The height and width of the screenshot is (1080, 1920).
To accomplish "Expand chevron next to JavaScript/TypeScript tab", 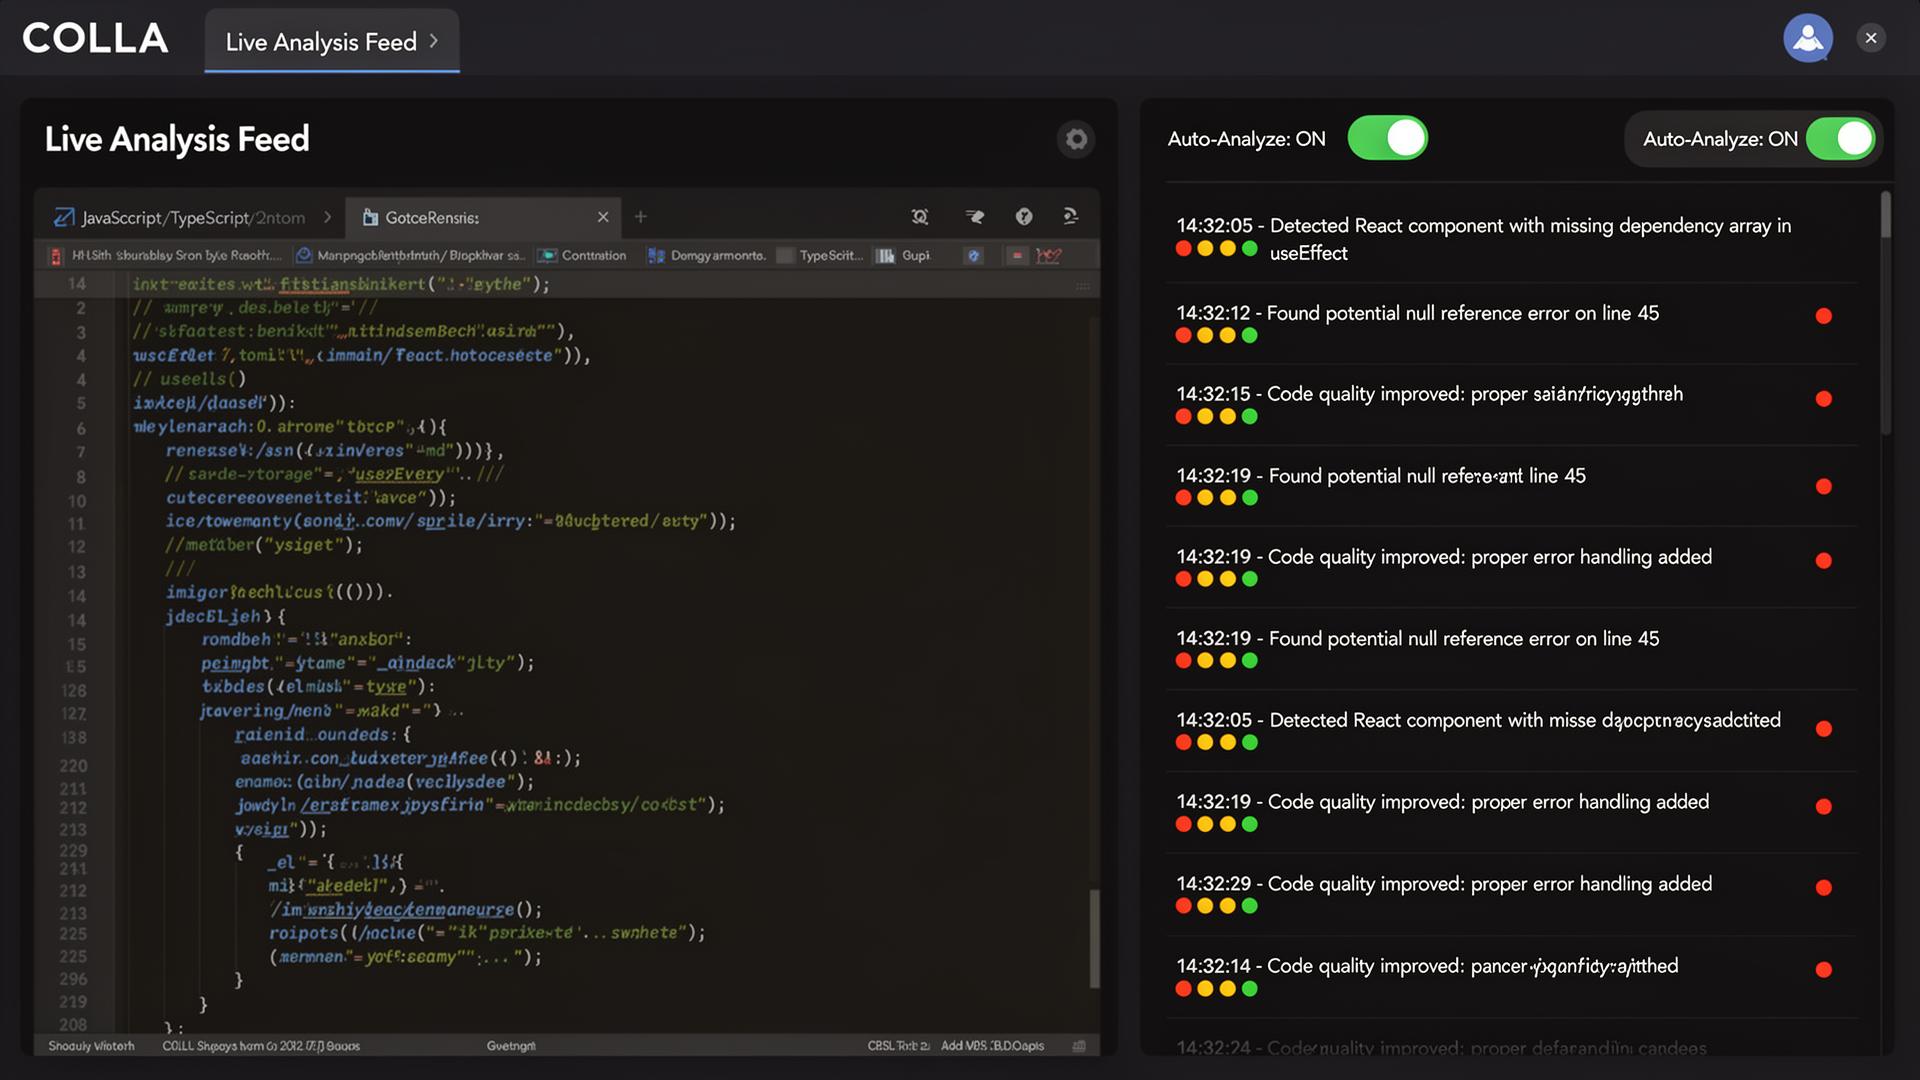I will pyautogui.click(x=327, y=217).
